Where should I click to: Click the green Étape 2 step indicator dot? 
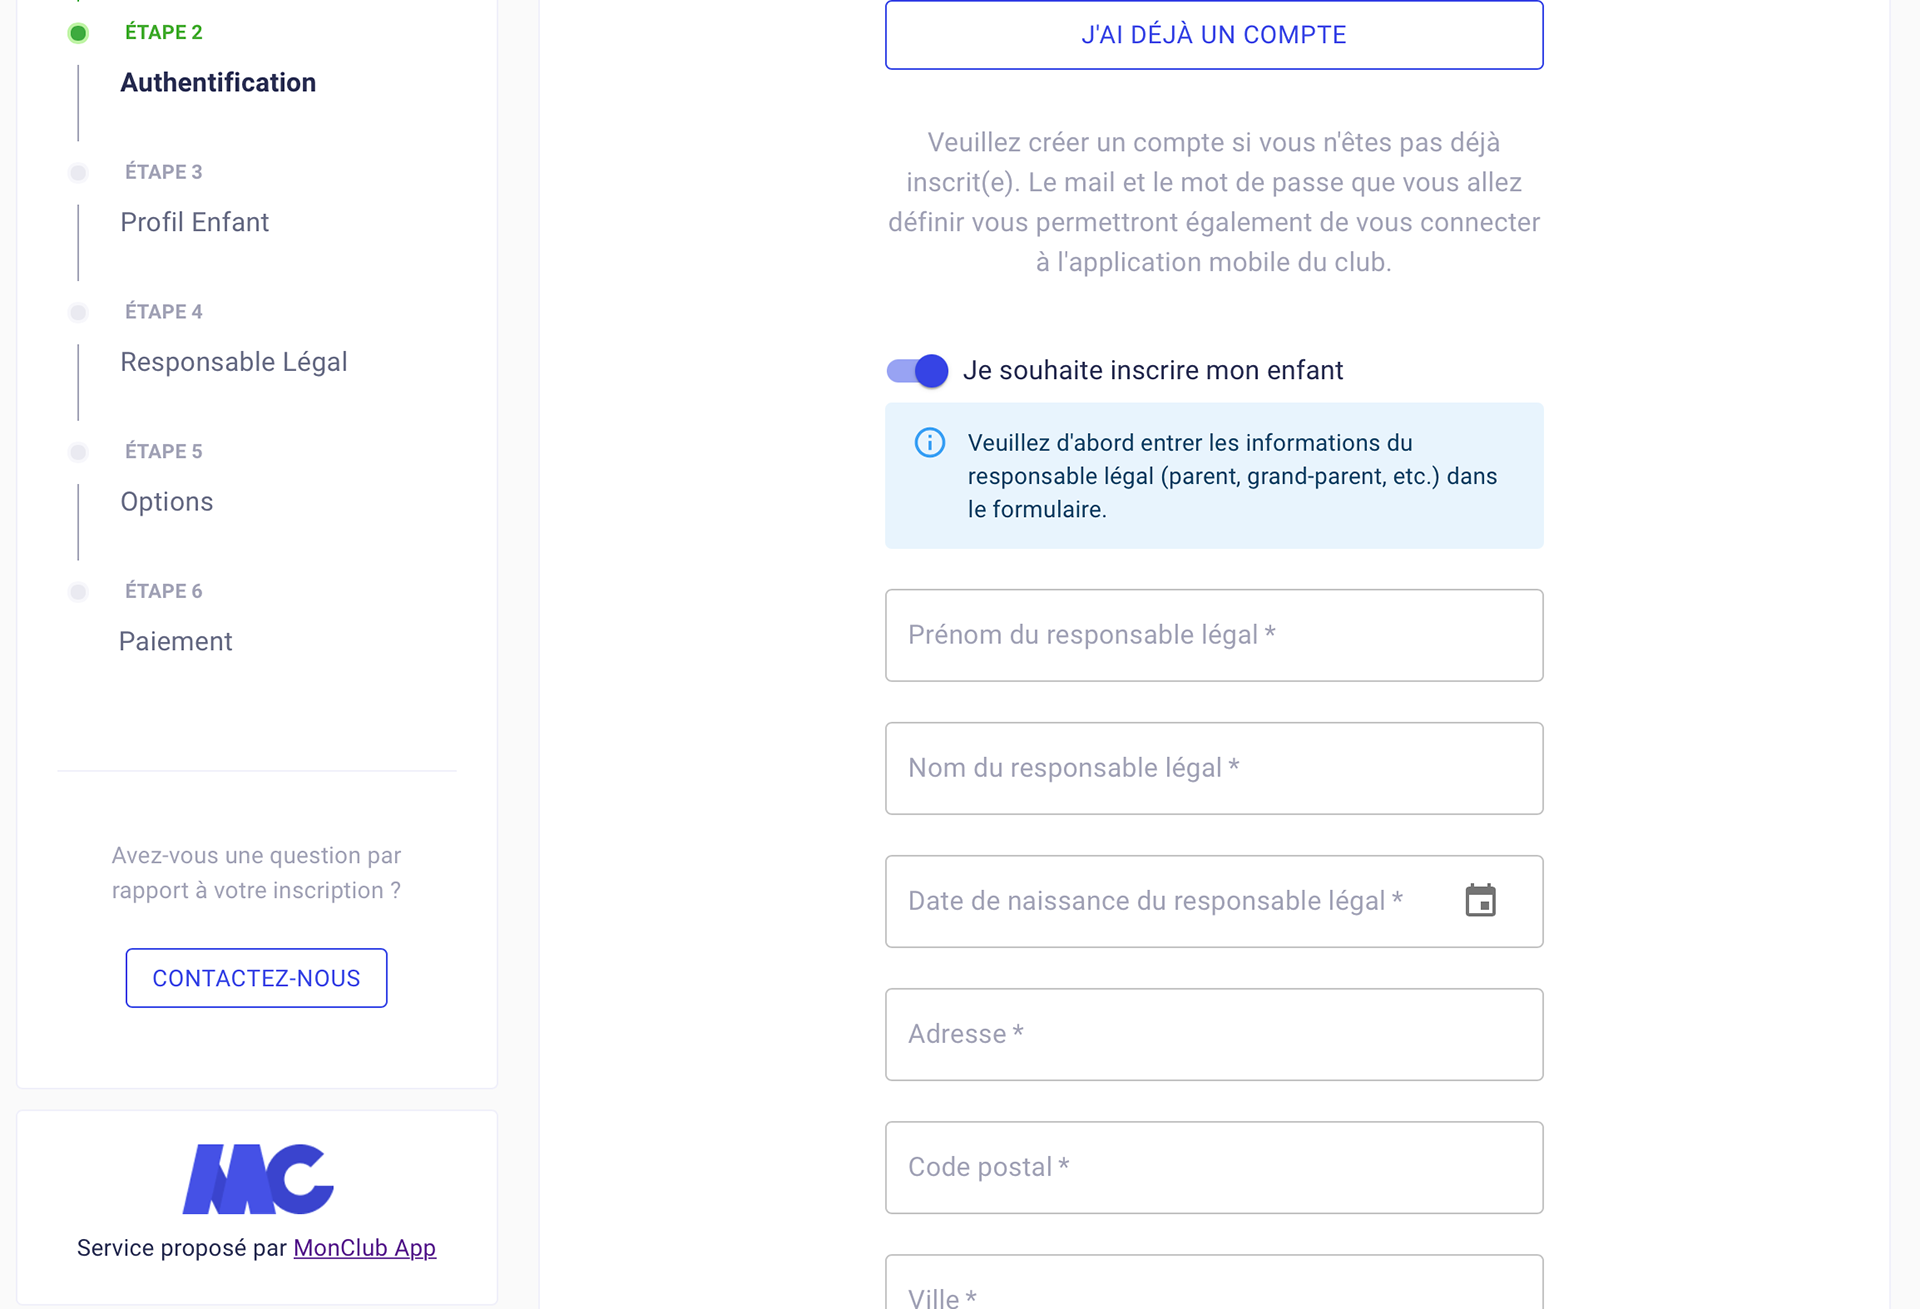tap(78, 34)
